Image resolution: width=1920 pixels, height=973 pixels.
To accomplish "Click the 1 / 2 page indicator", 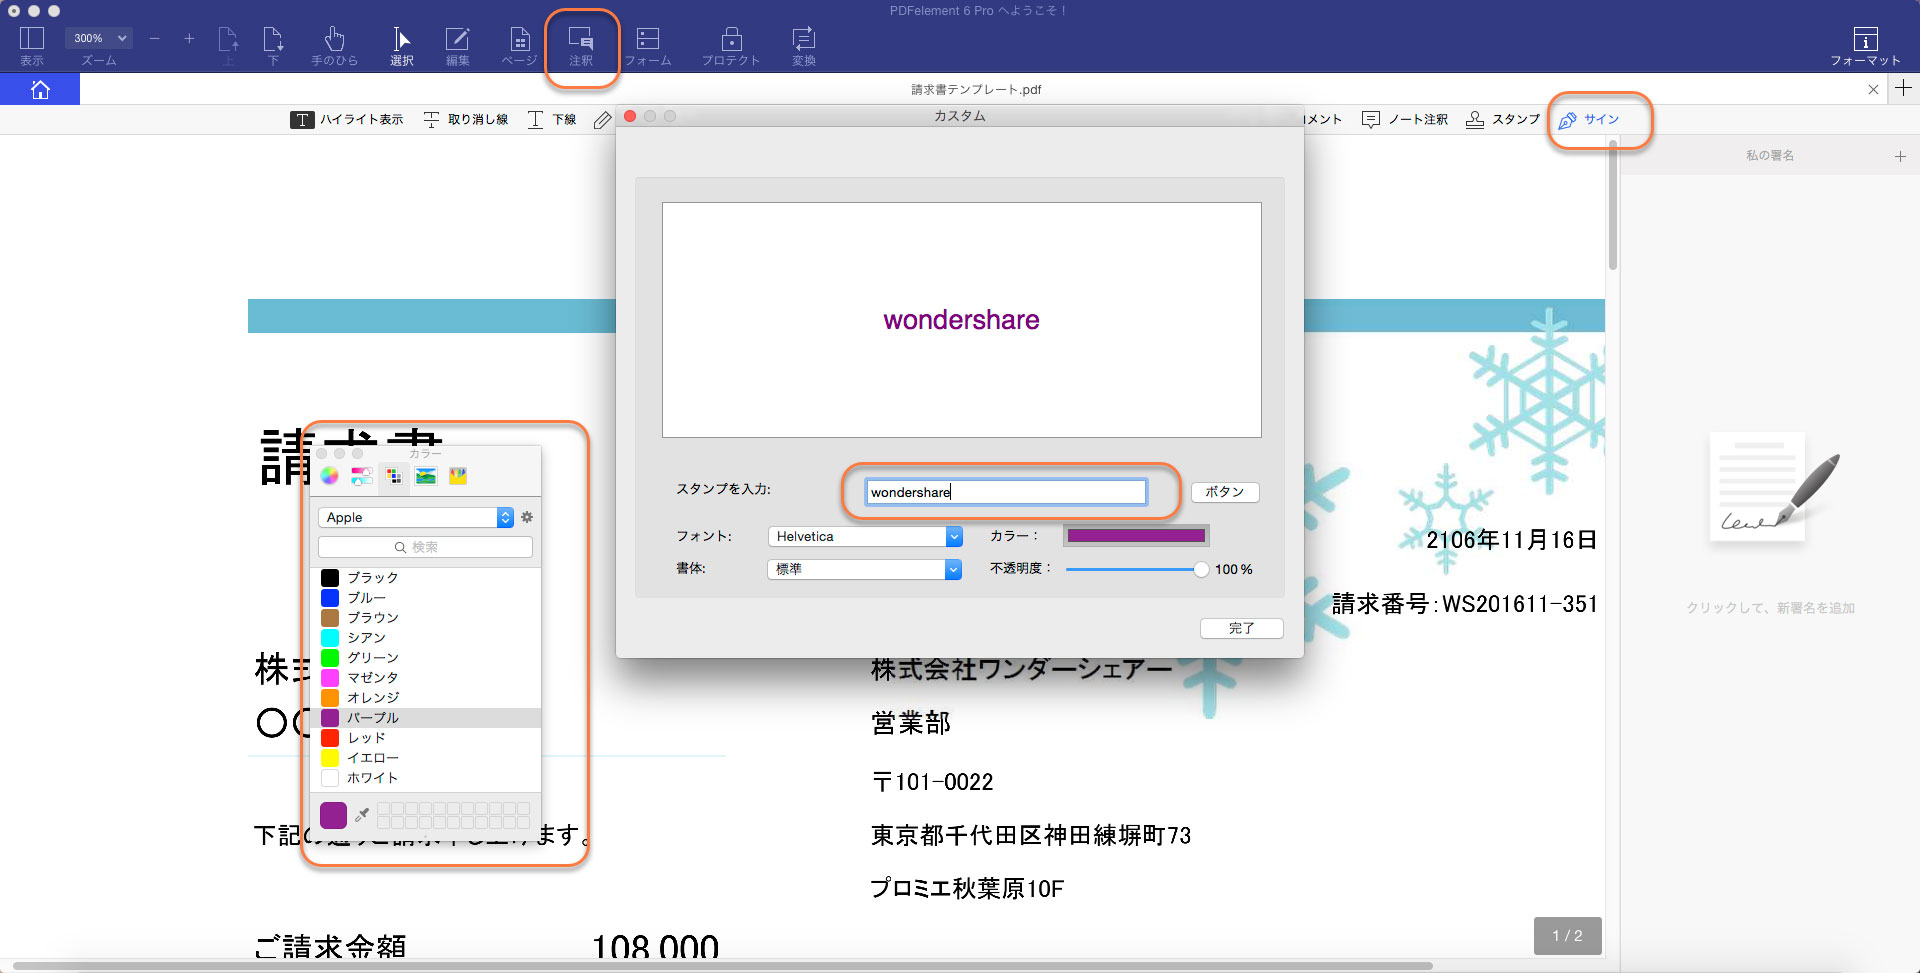I will pyautogui.click(x=1567, y=936).
